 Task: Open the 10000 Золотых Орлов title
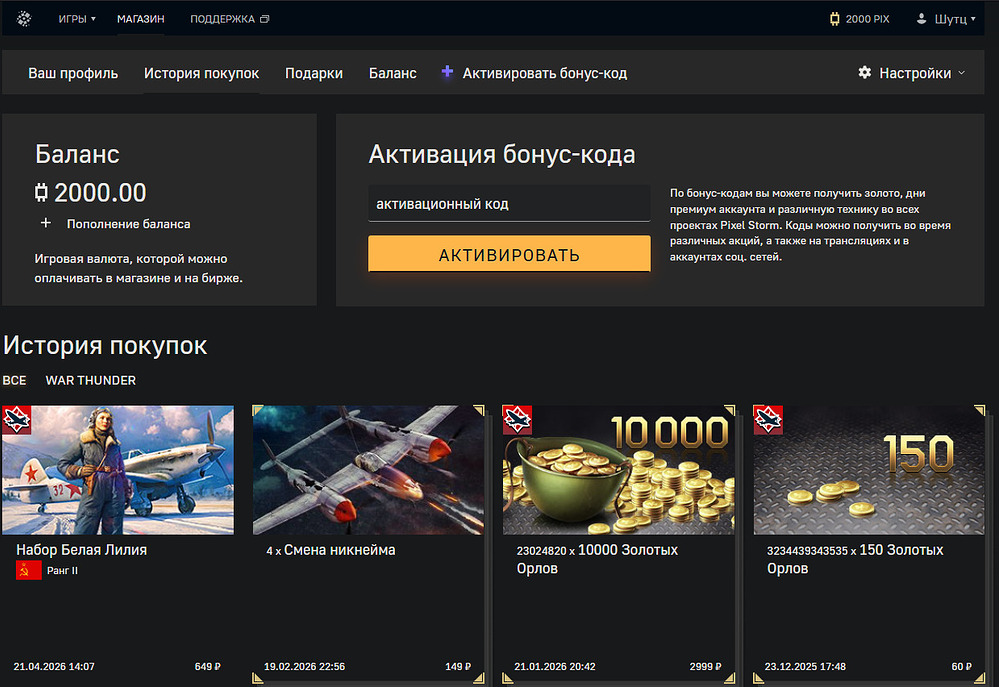[597, 559]
